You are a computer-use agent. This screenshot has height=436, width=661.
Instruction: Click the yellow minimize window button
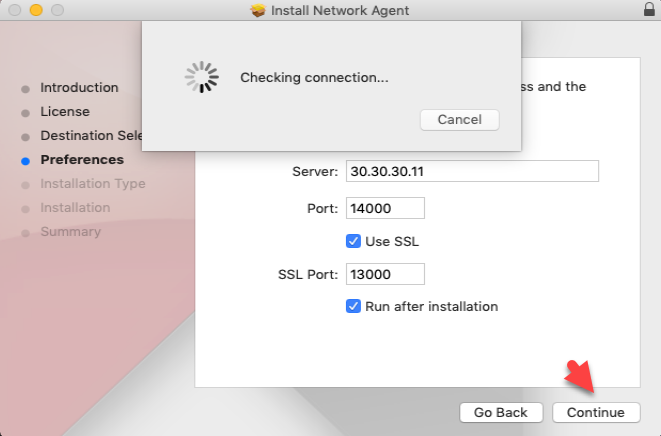coord(36,10)
